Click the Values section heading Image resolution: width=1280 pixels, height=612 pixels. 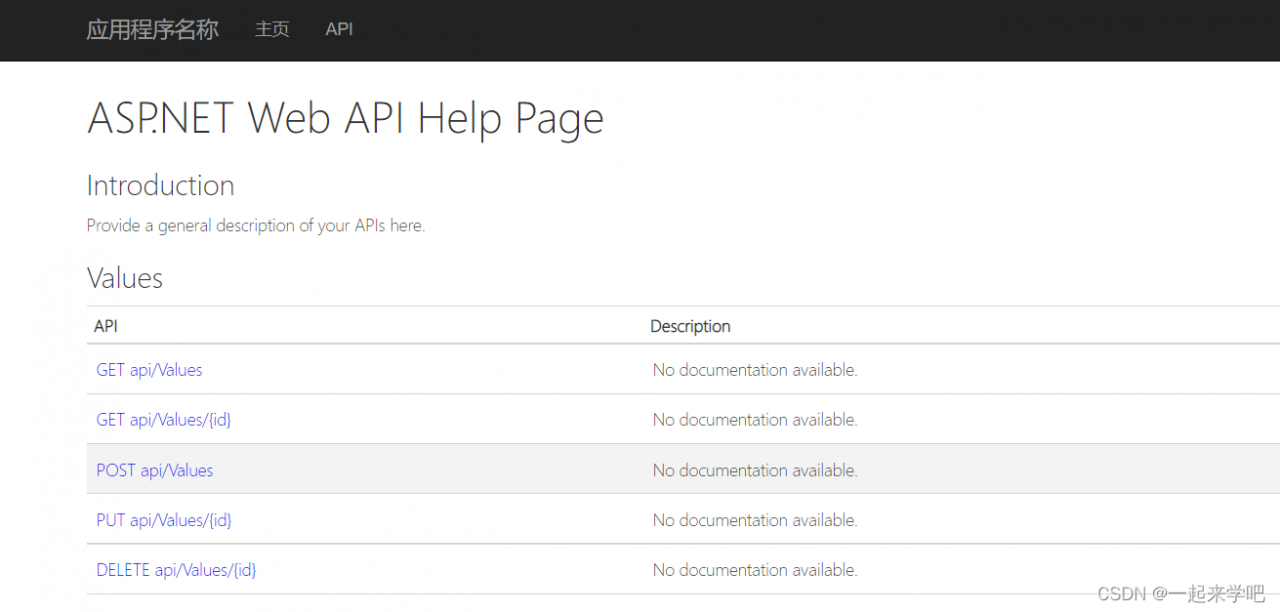124,278
